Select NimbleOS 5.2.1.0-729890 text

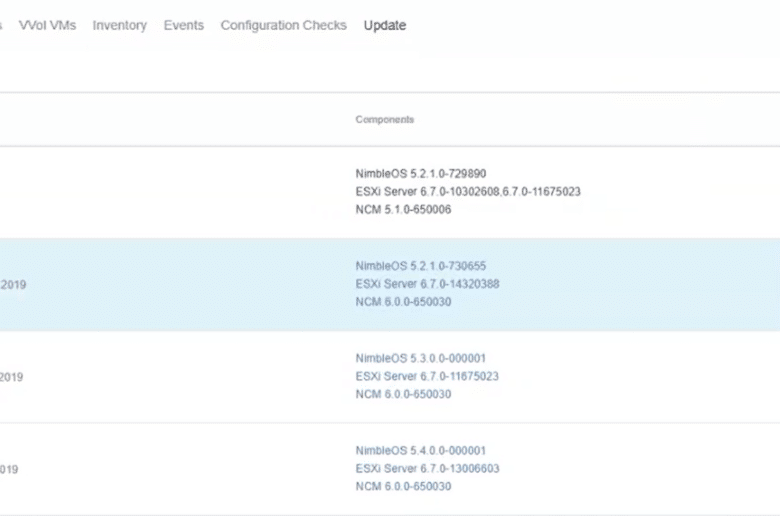point(421,174)
